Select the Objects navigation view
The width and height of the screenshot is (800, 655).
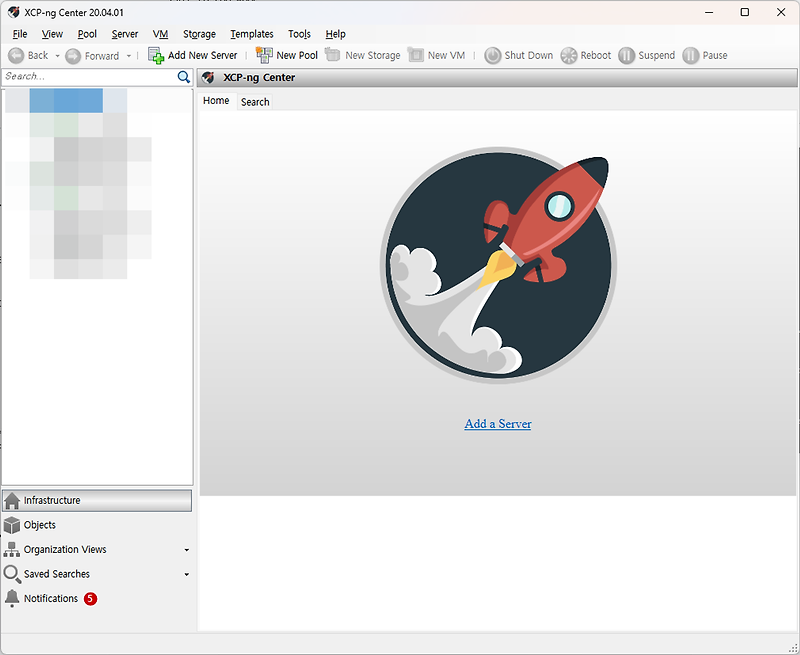pos(97,525)
